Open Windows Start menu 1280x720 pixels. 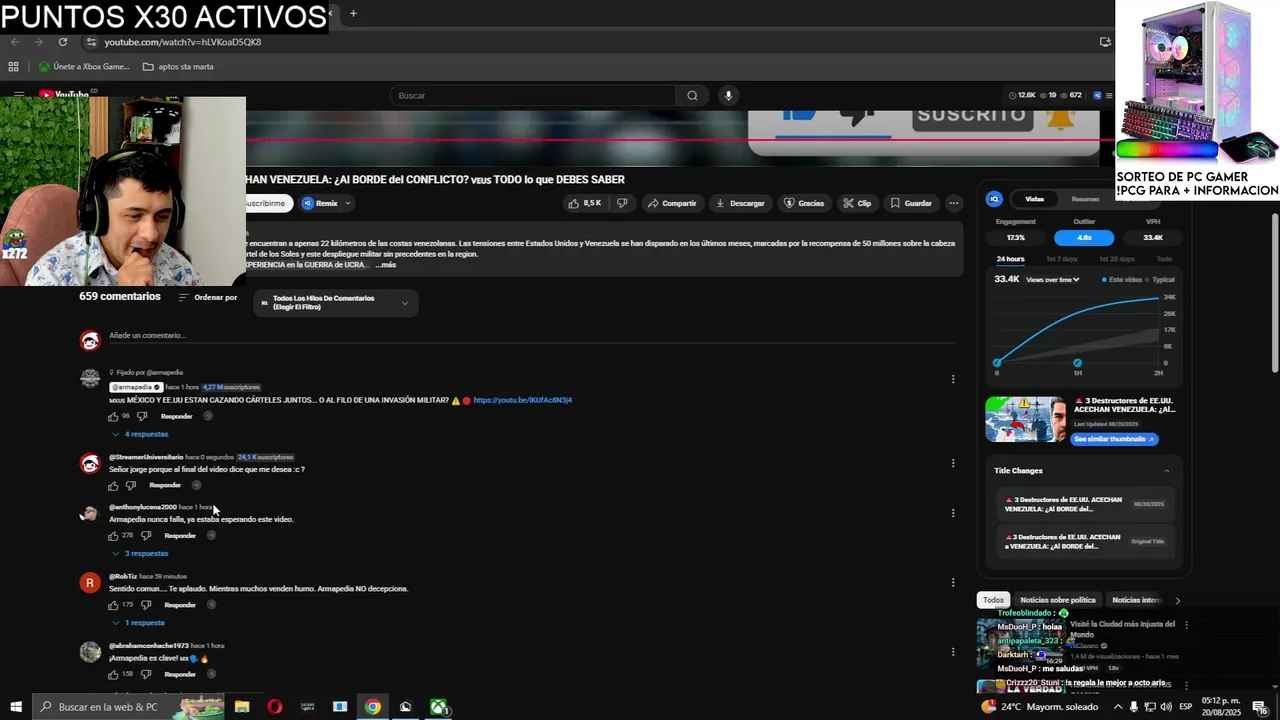tap(15, 707)
